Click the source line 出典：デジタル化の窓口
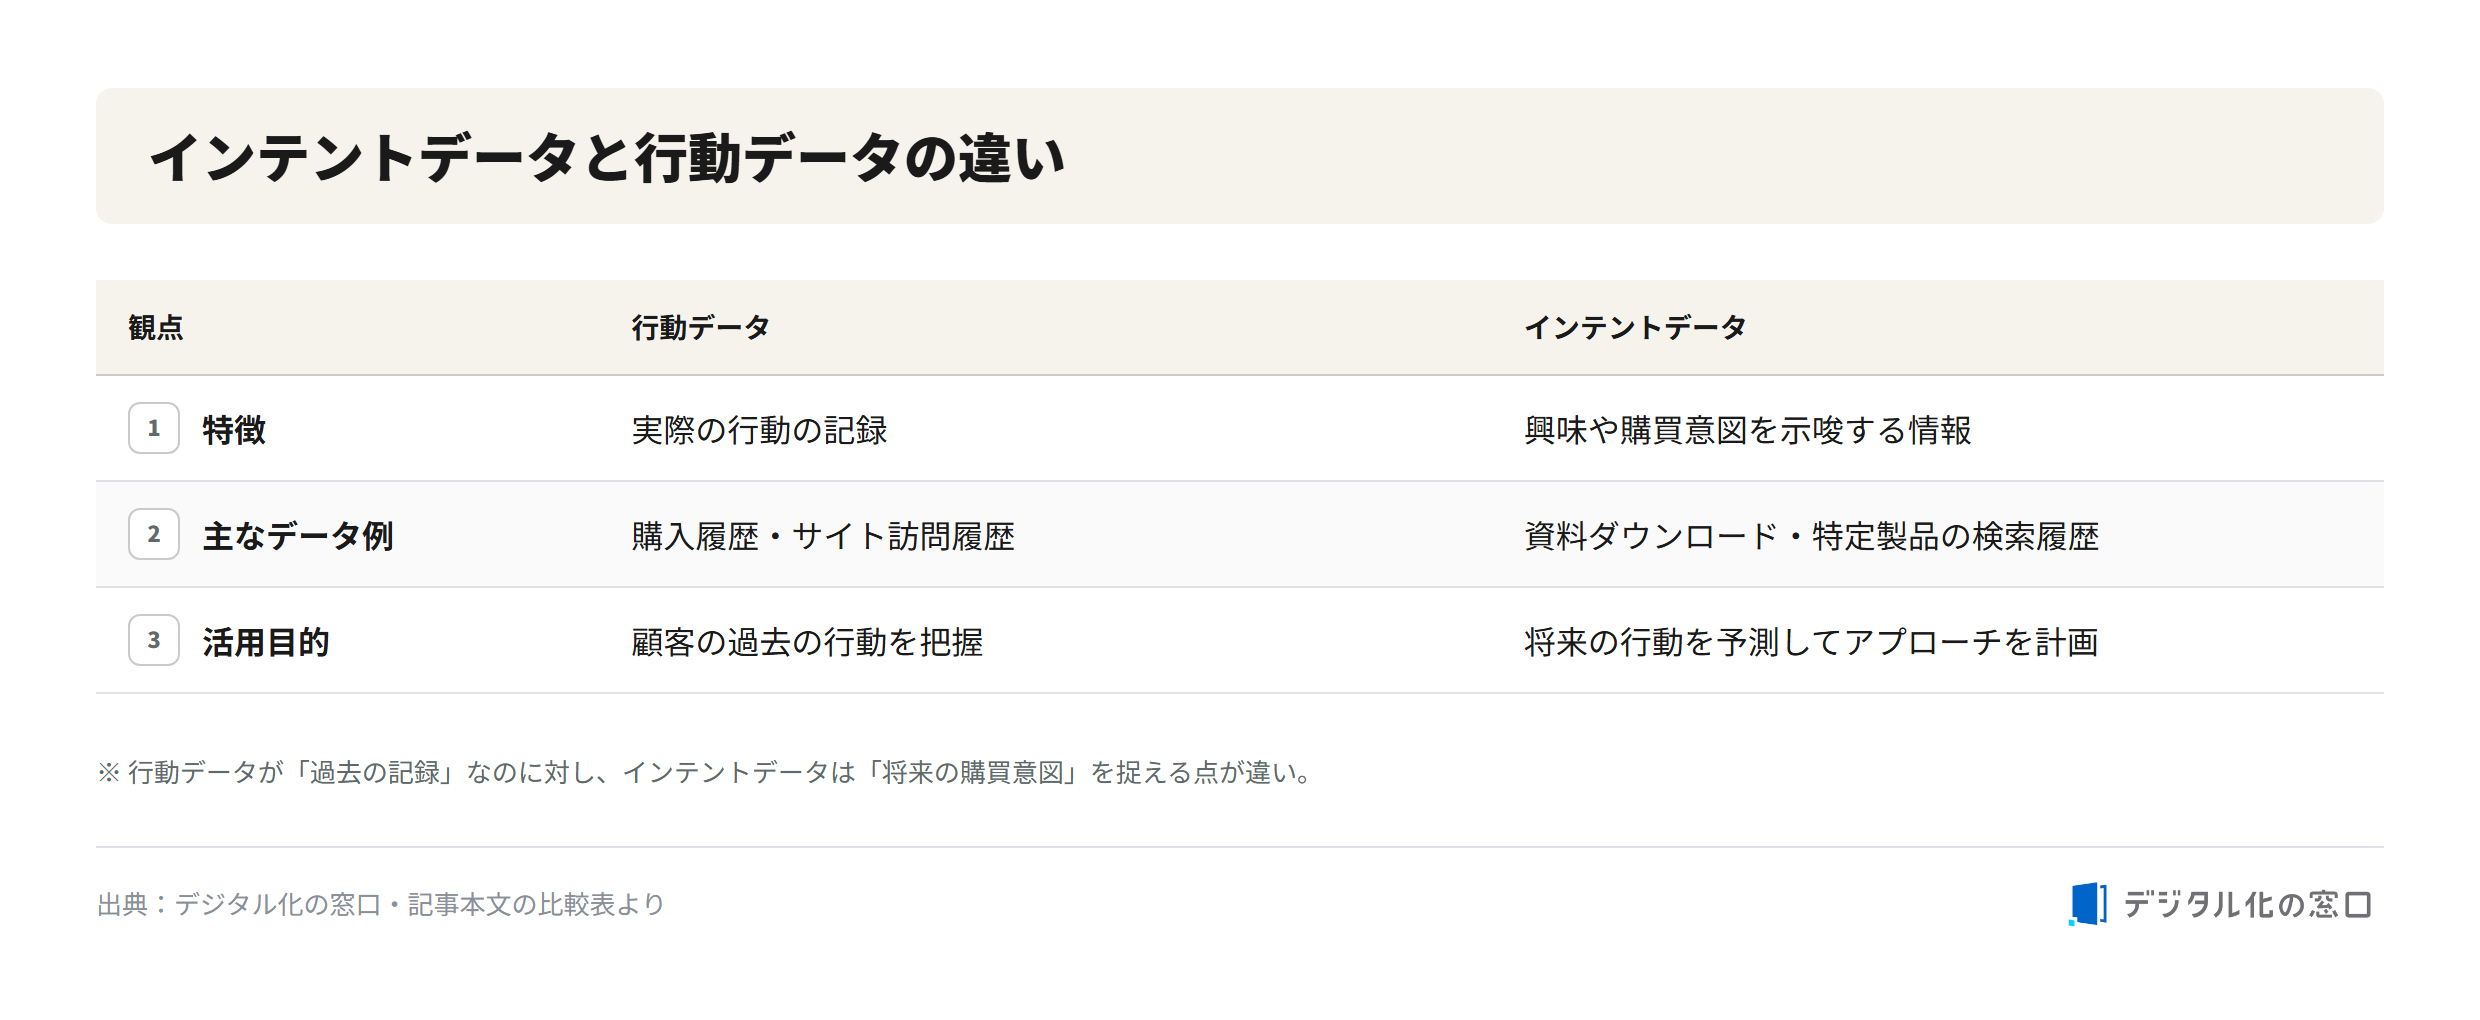Image resolution: width=2480 pixels, height=1020 pixels. pos(381,904)
